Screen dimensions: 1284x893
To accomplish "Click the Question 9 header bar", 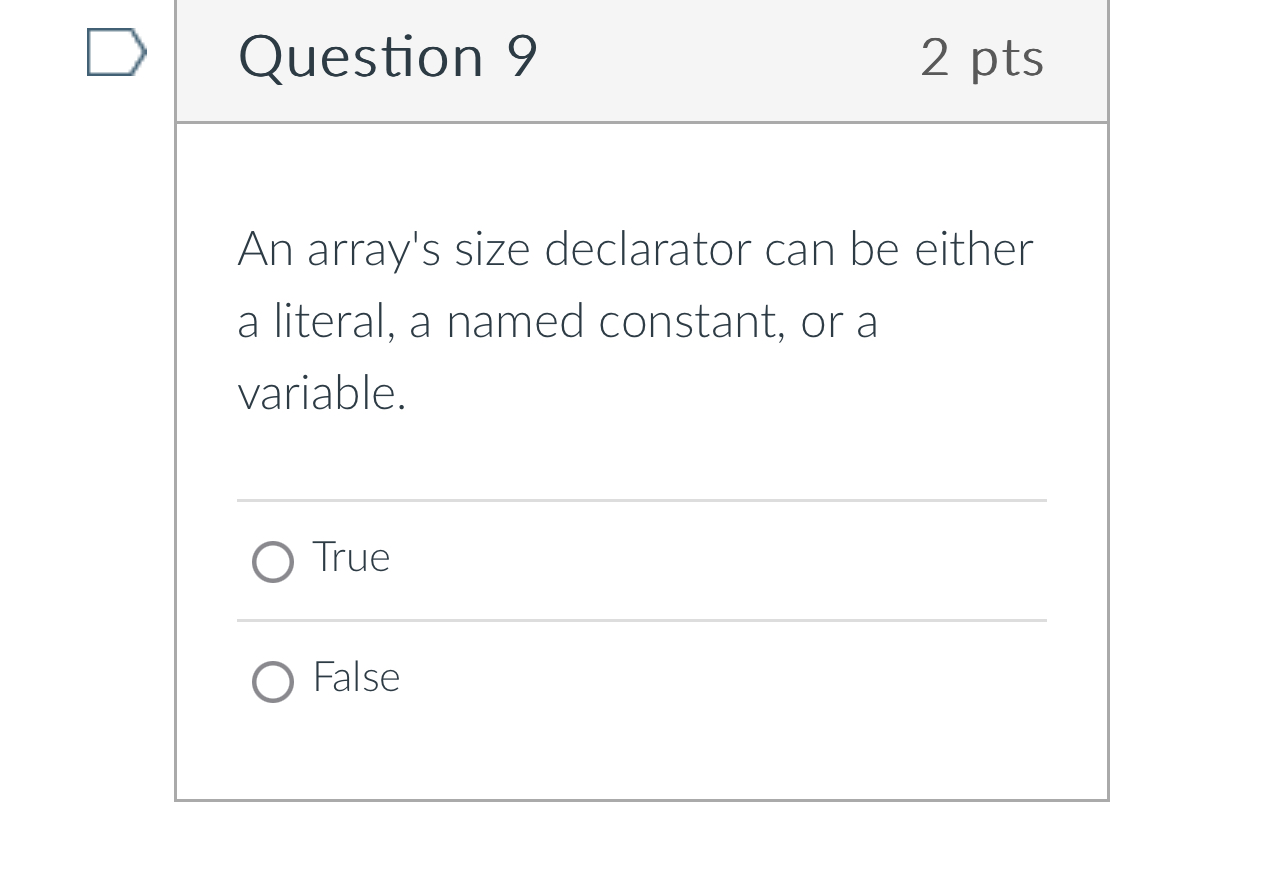I will pos(642,58).
